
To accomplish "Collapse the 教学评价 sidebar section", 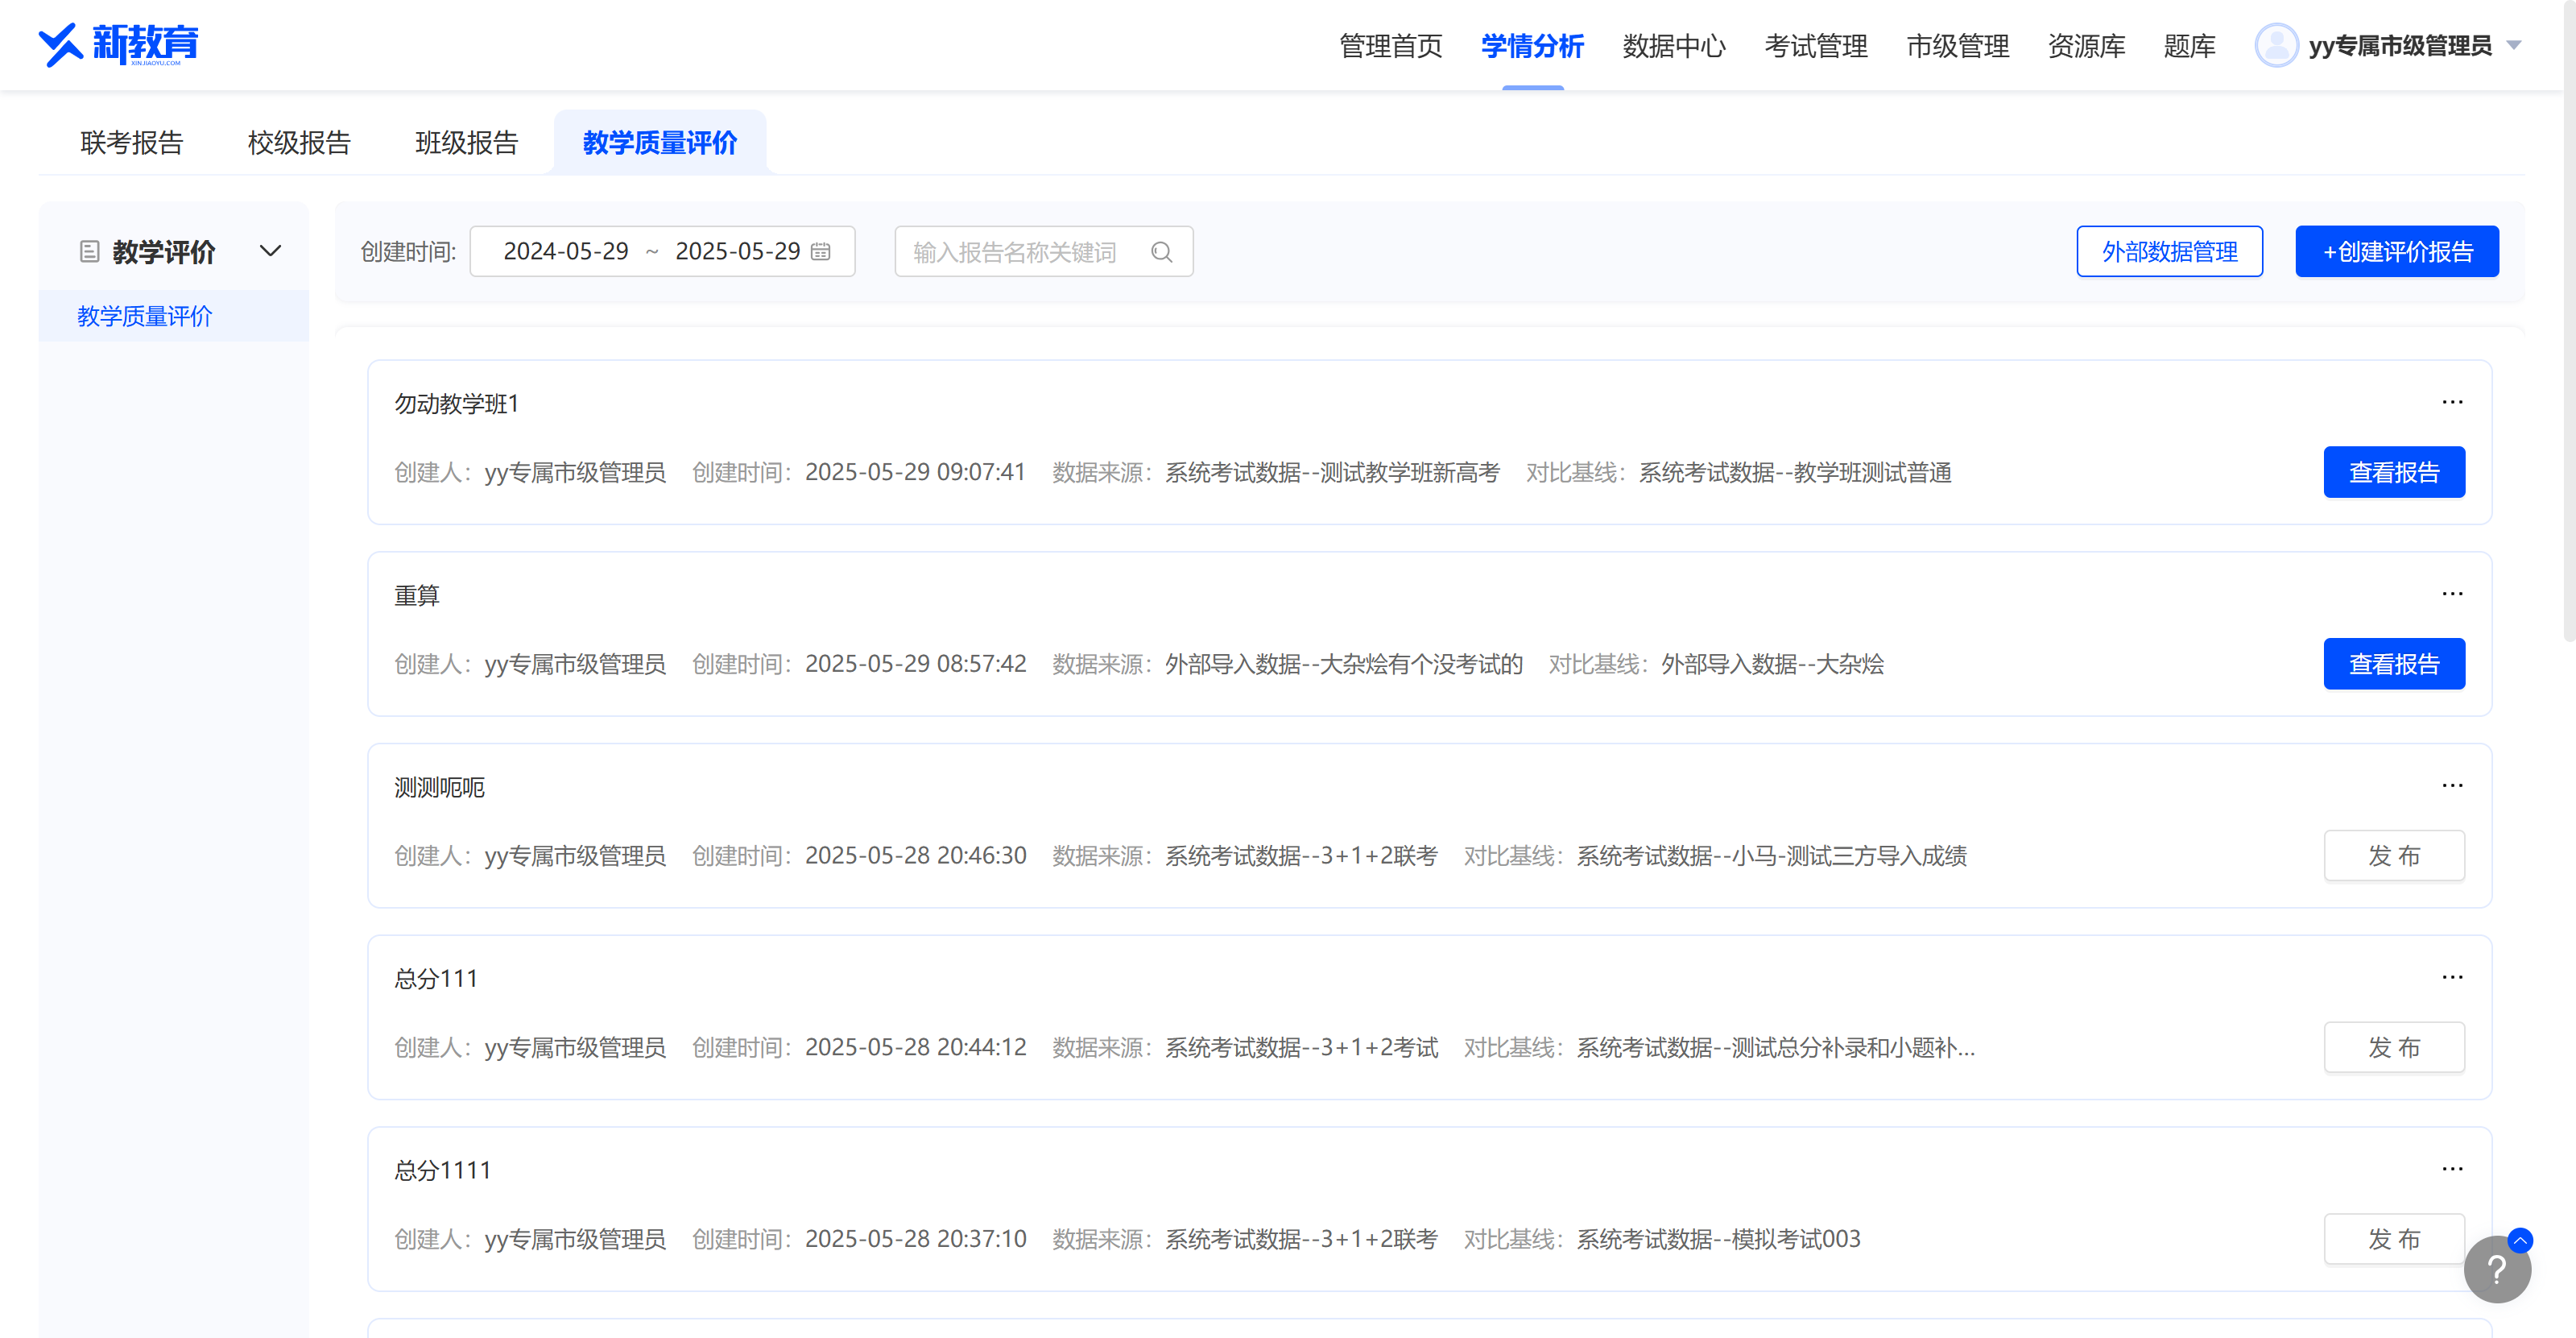I will [x=270, y=251].
